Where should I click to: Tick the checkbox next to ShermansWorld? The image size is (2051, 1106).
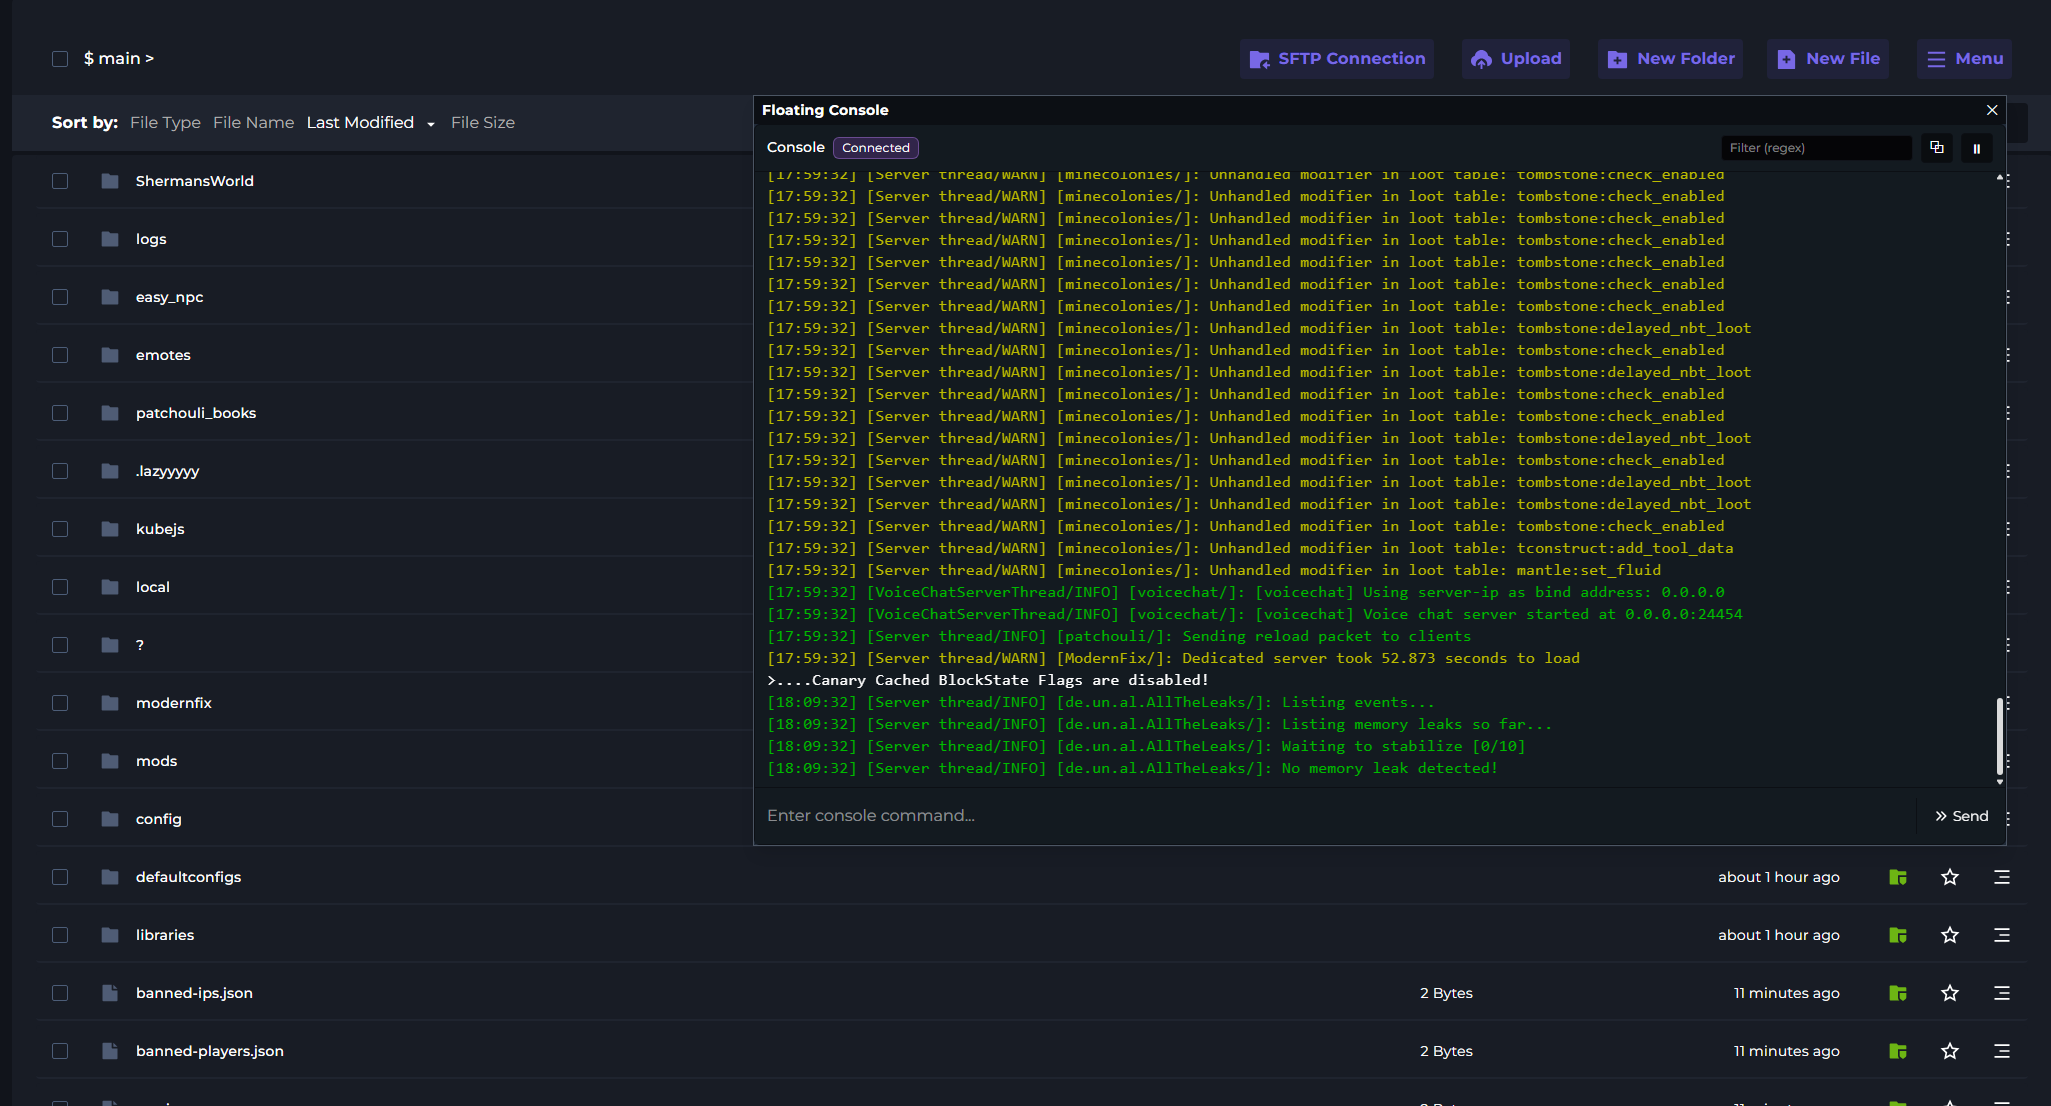[60, 181]
